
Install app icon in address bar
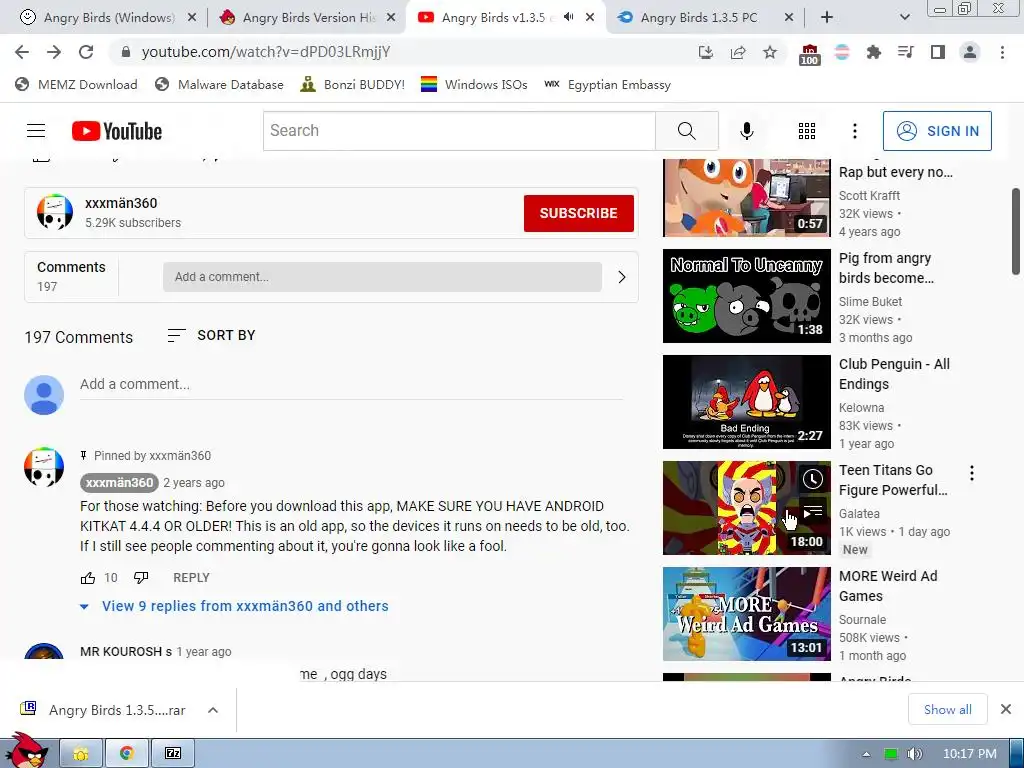point(706,52)
